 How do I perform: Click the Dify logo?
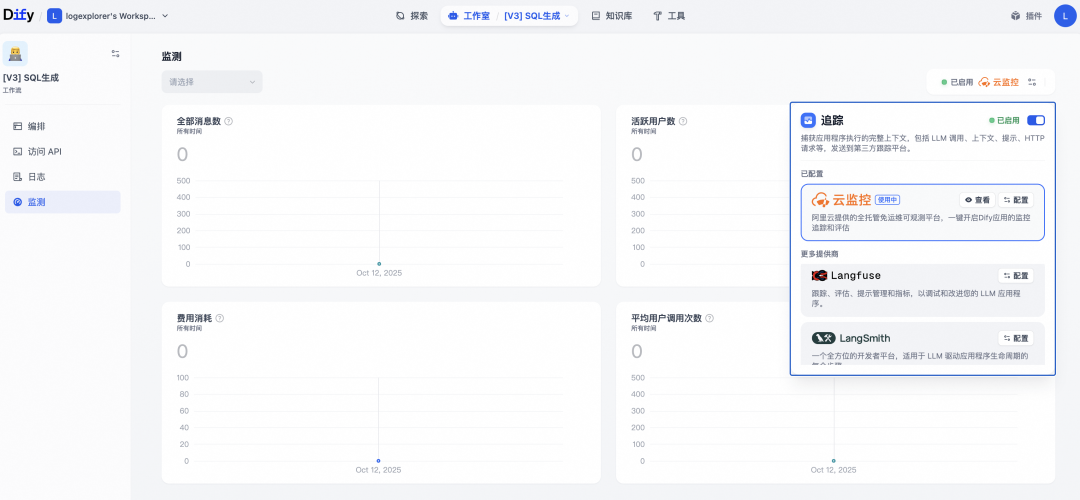point(18,16)
